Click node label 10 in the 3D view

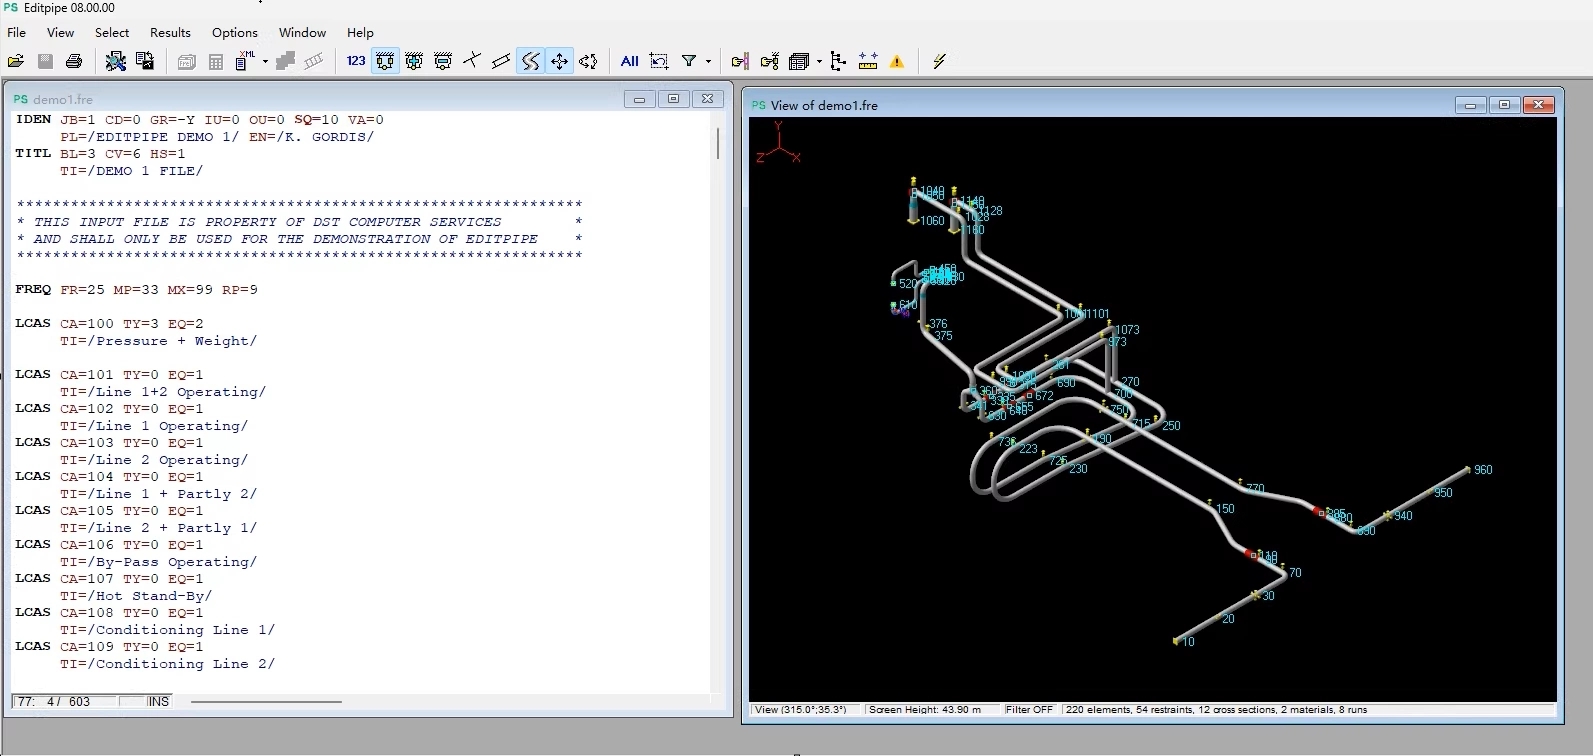pos(1188,642)
